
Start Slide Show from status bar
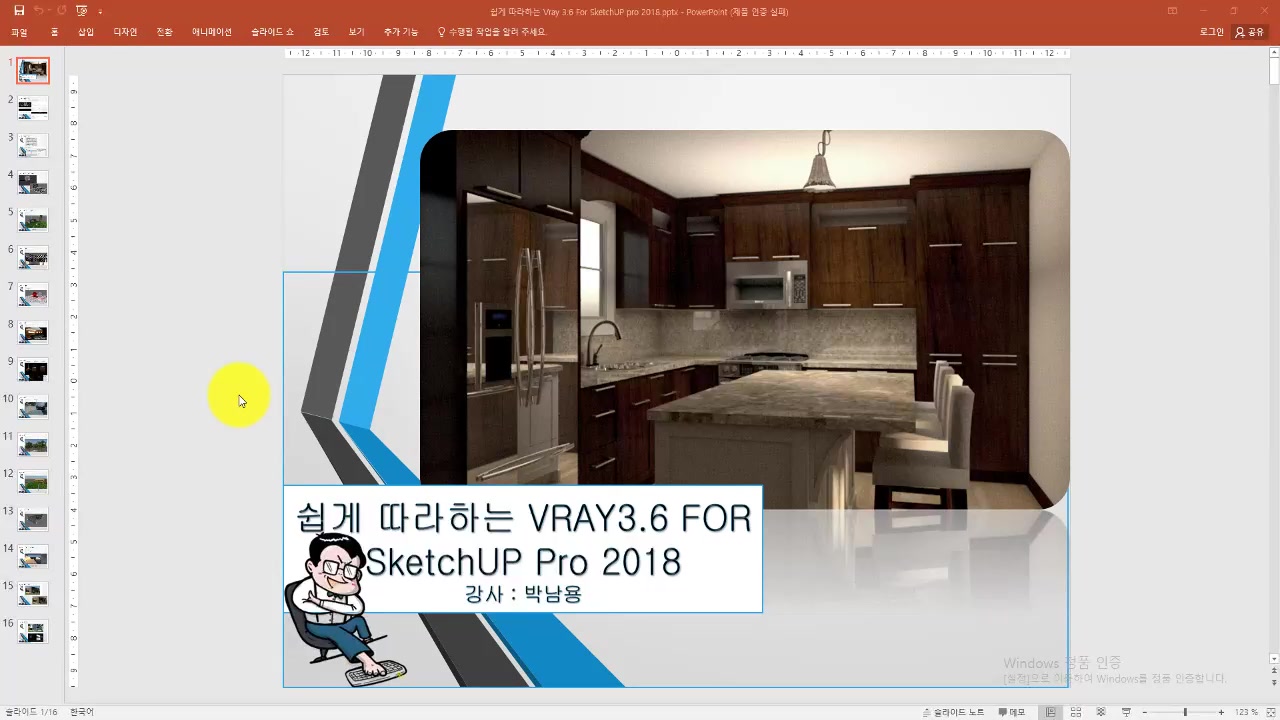click(x=1126, y=712)
